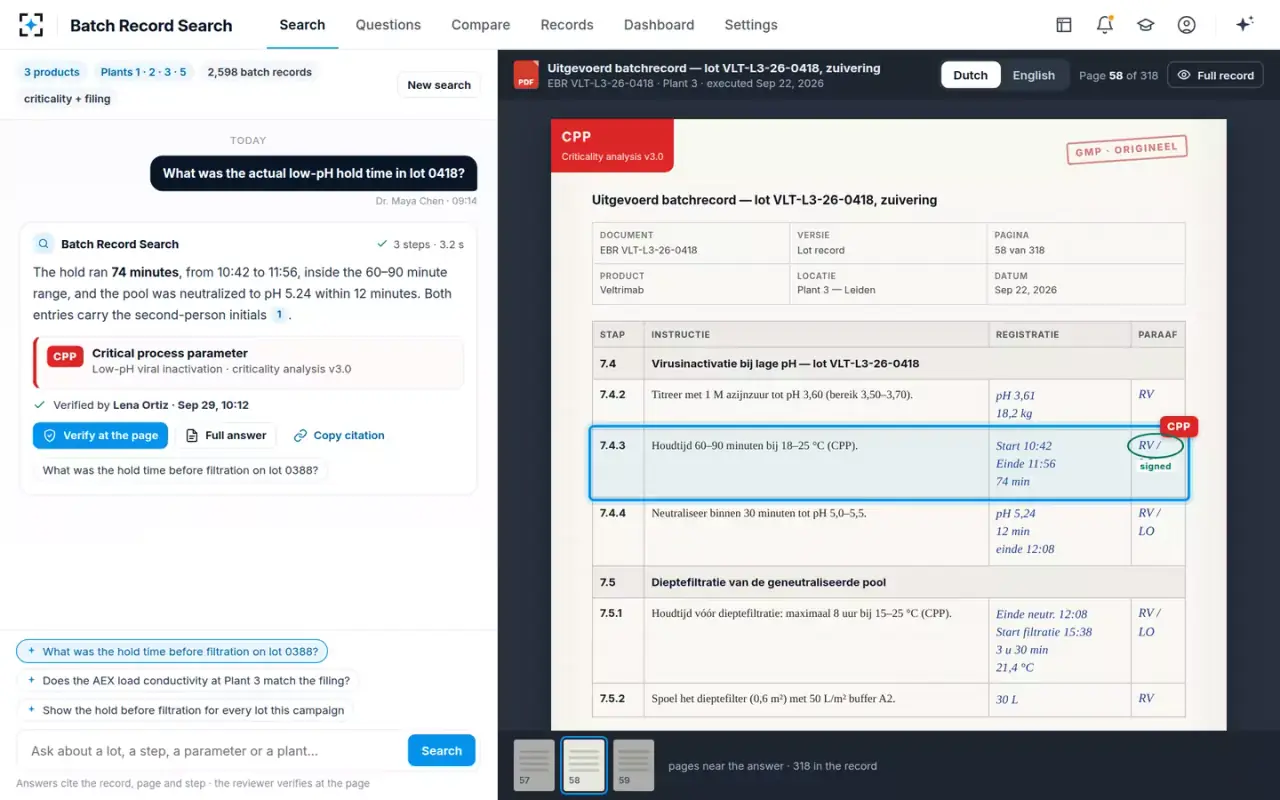Click the red PDF file icon

tap(526, 75)
